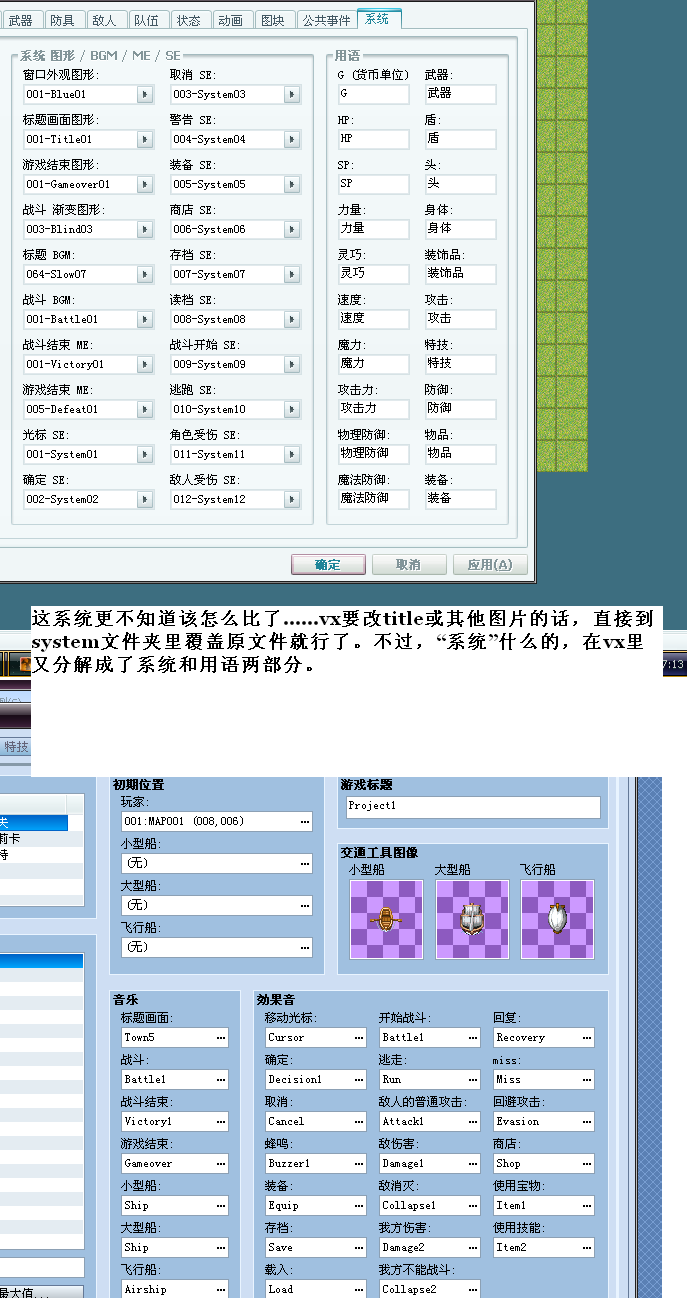The image size is (687, 1298).
Task: Open picker for save SE 007-System07
Action: pyautogui.click(x=292, y=274)
